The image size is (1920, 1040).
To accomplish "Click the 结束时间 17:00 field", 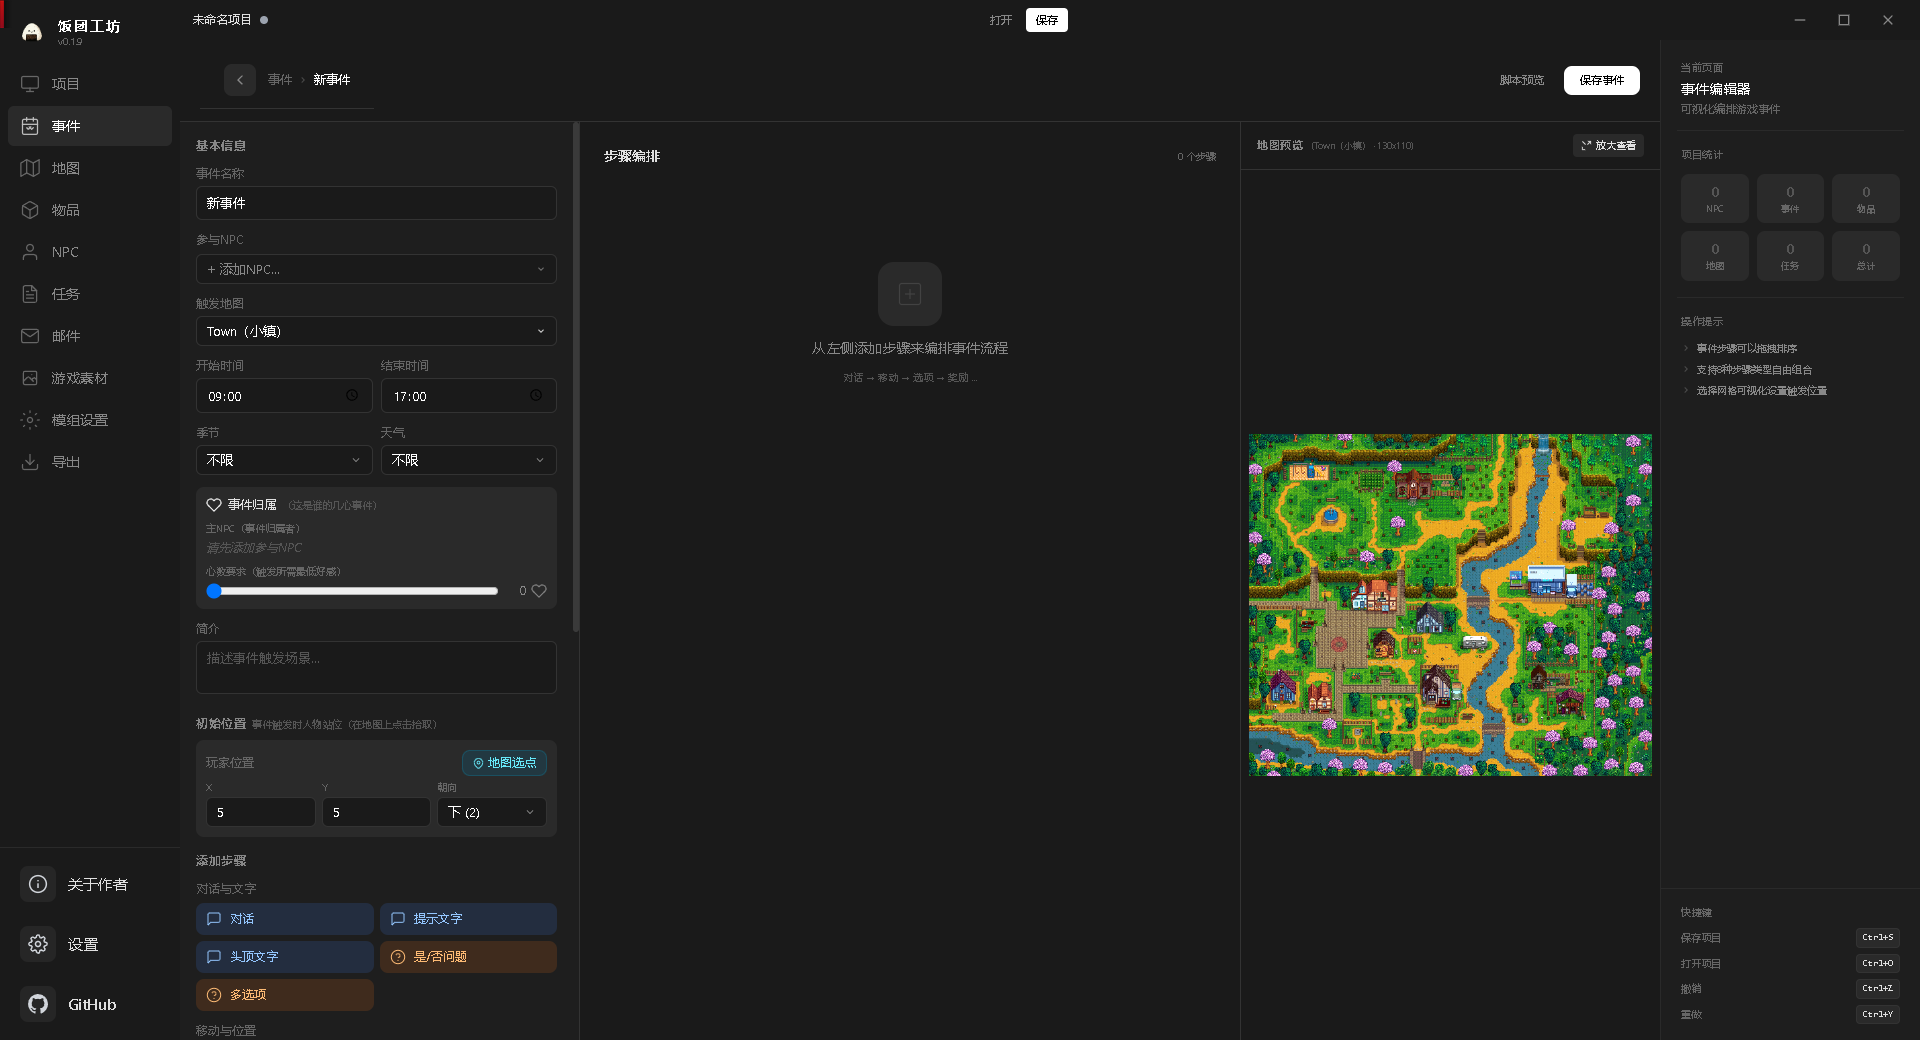I will pyautogui.click(x=469, y=396).
